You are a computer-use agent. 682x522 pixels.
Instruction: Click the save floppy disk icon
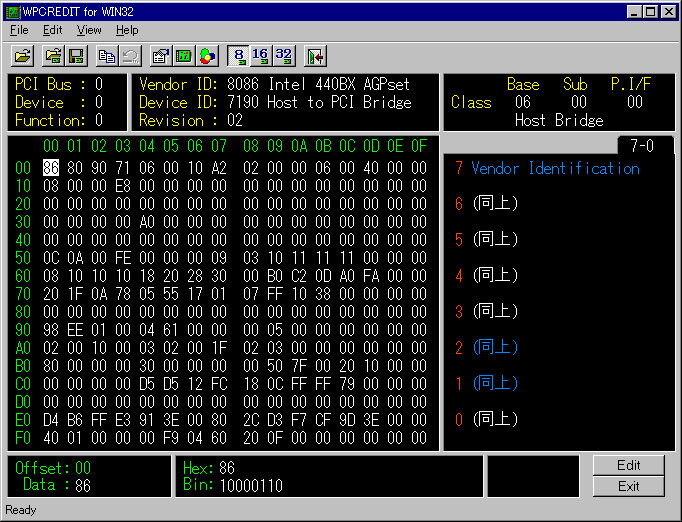click(x=77, y=57)
